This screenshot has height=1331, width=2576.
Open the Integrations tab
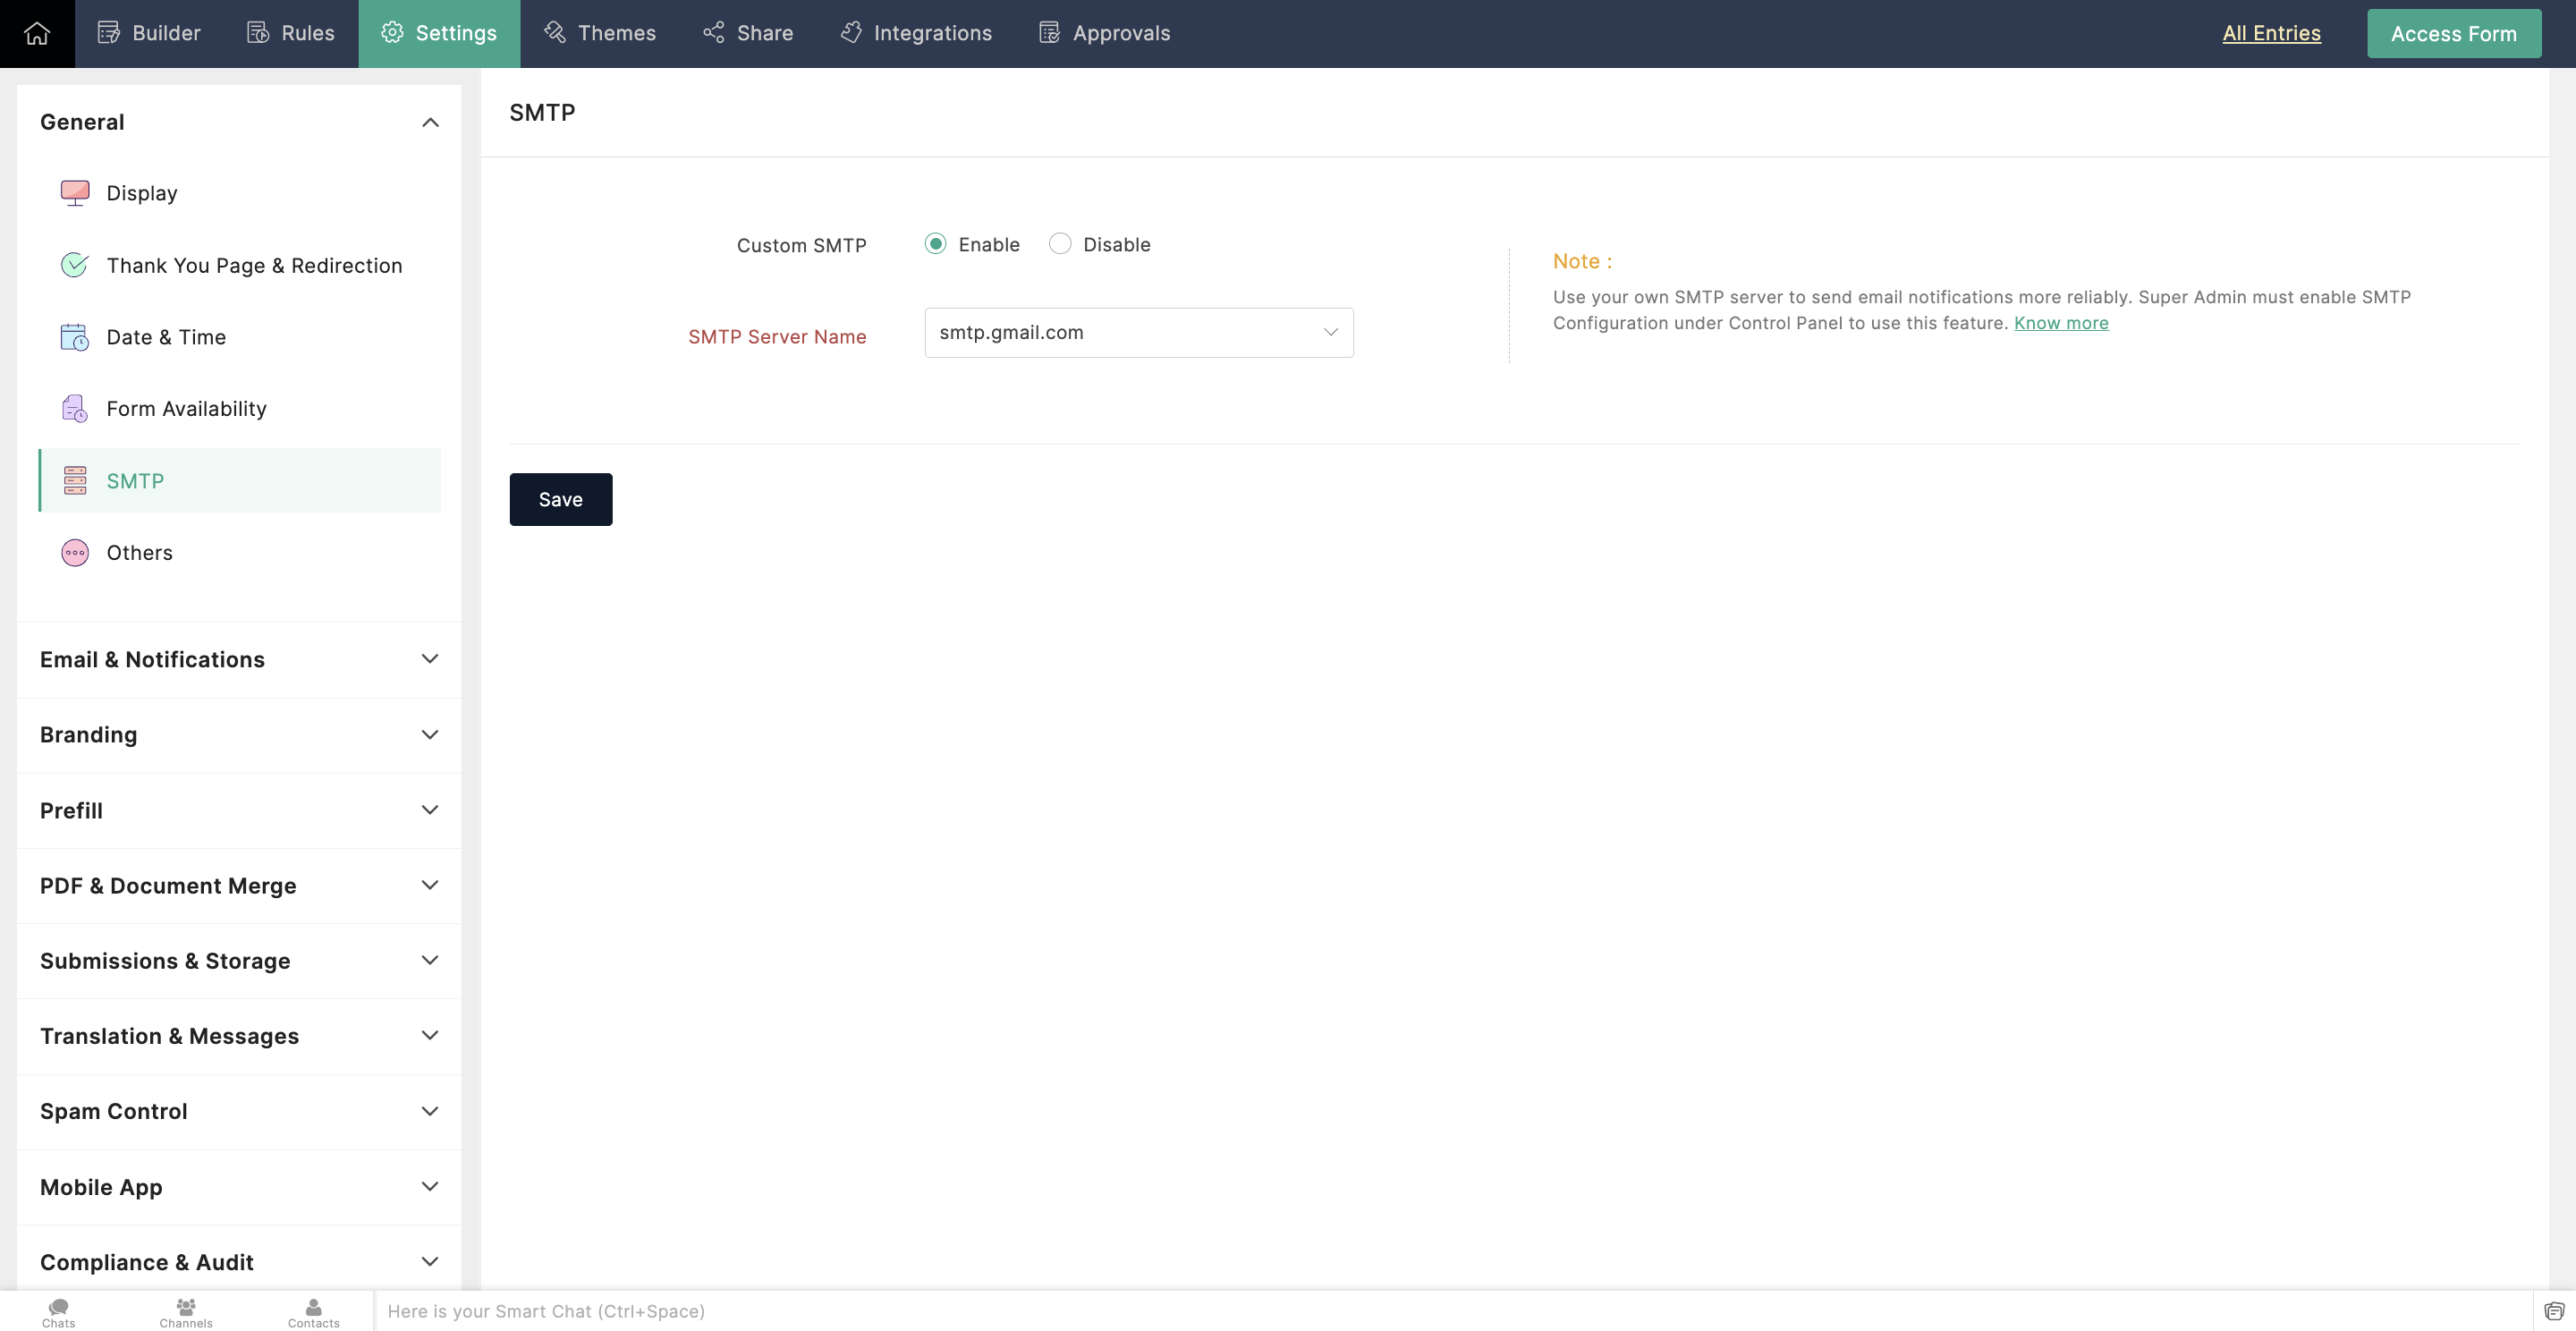916,33
